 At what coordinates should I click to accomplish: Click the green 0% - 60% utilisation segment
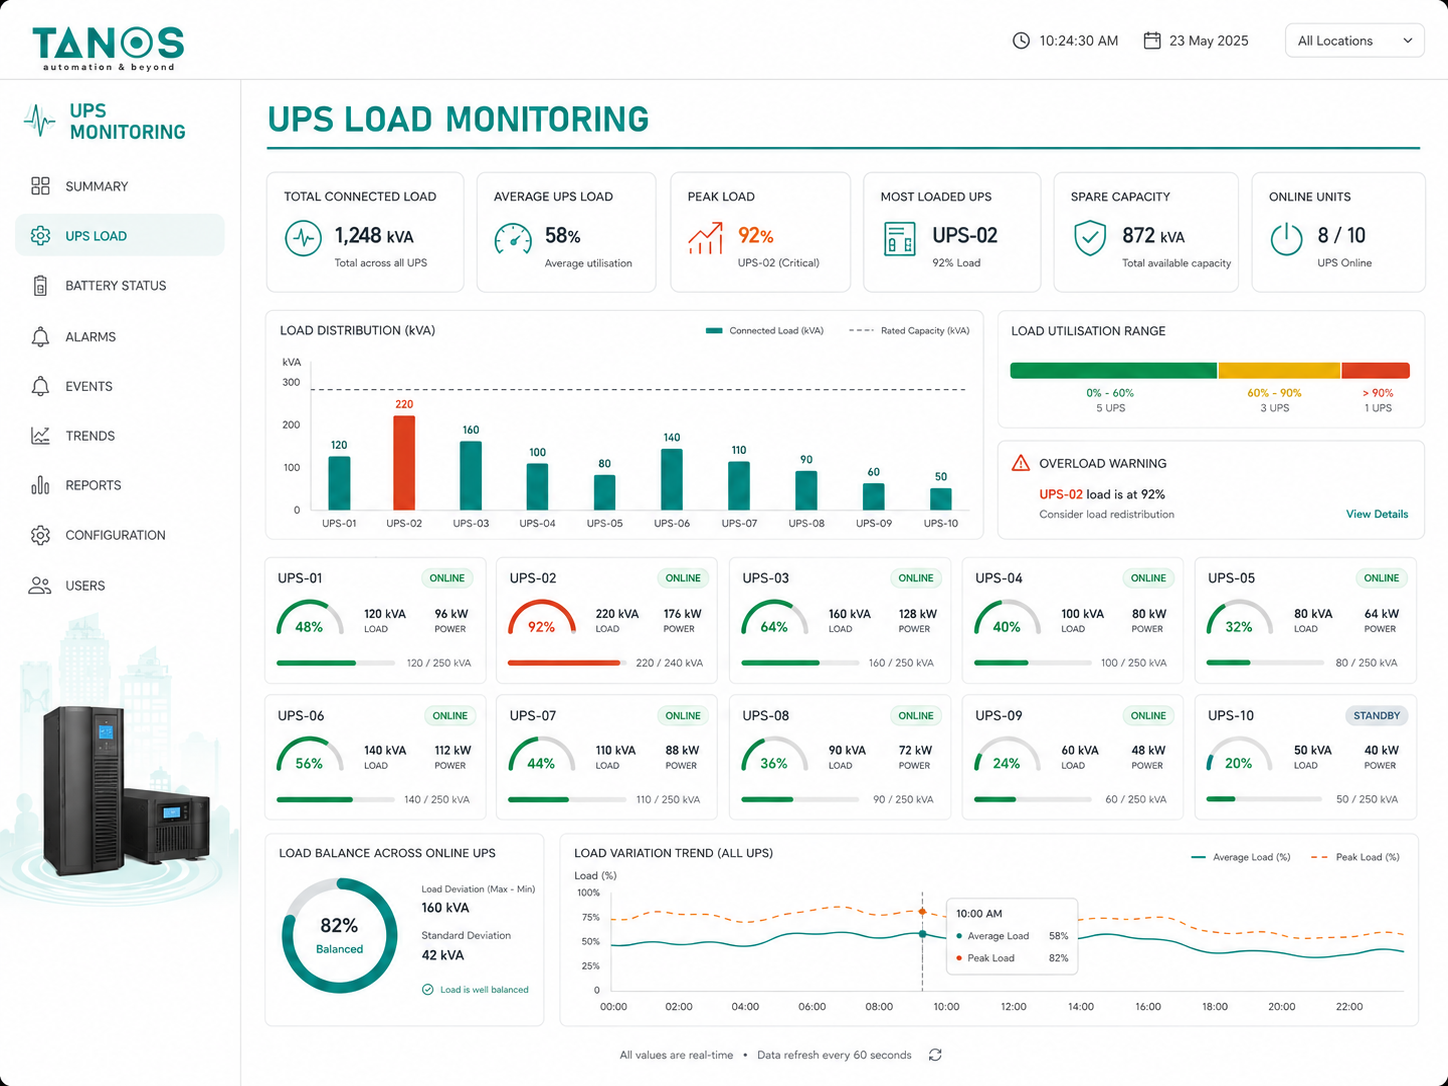pyautogui.click(x=1113, y=371)
